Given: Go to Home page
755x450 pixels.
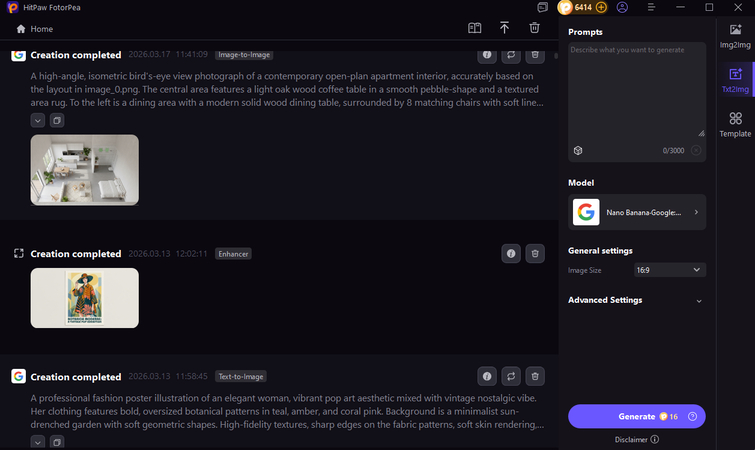Looking at the screenshot, I should (35, 29).
